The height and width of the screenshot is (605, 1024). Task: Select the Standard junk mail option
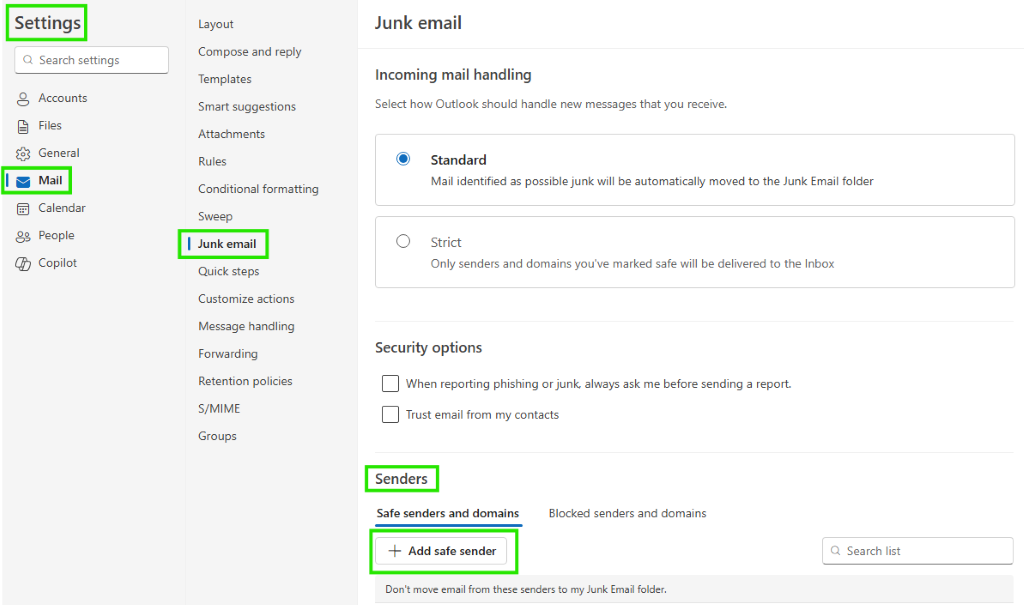pos(403,159)
